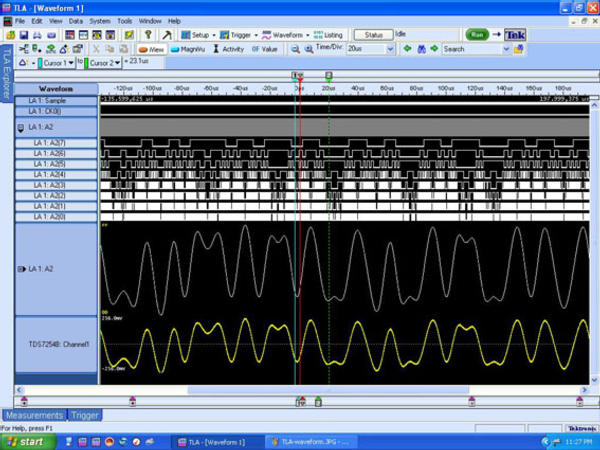
Task: Click the Tek logo icon
Action: 516,34
